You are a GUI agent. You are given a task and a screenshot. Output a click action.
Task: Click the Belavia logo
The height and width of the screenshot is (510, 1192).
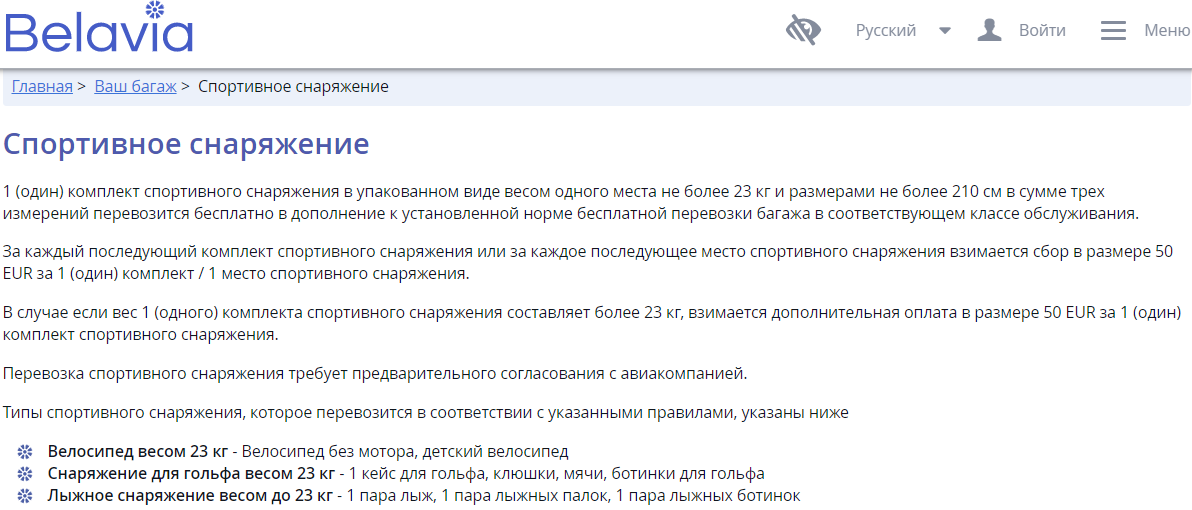[x=99, y=27]
